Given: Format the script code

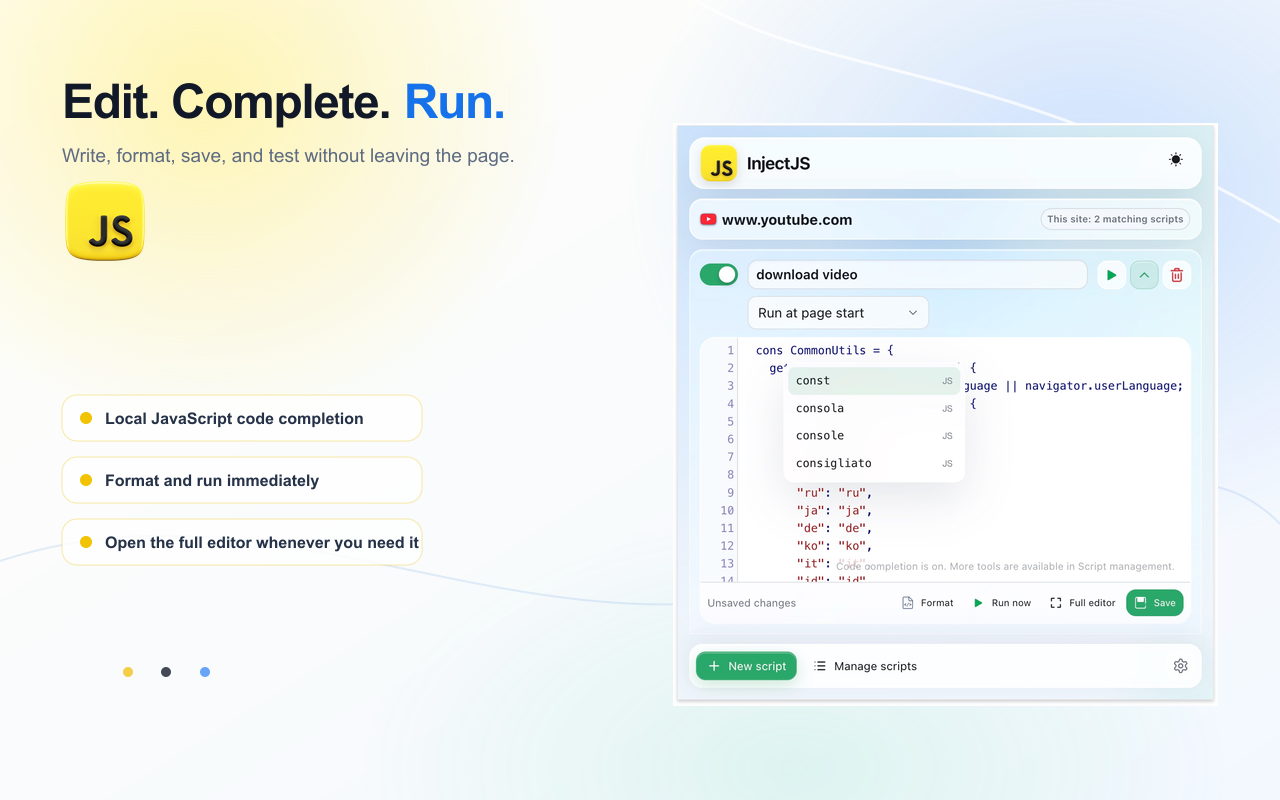Looking at the screenshot, I should [x=928, y=603].
